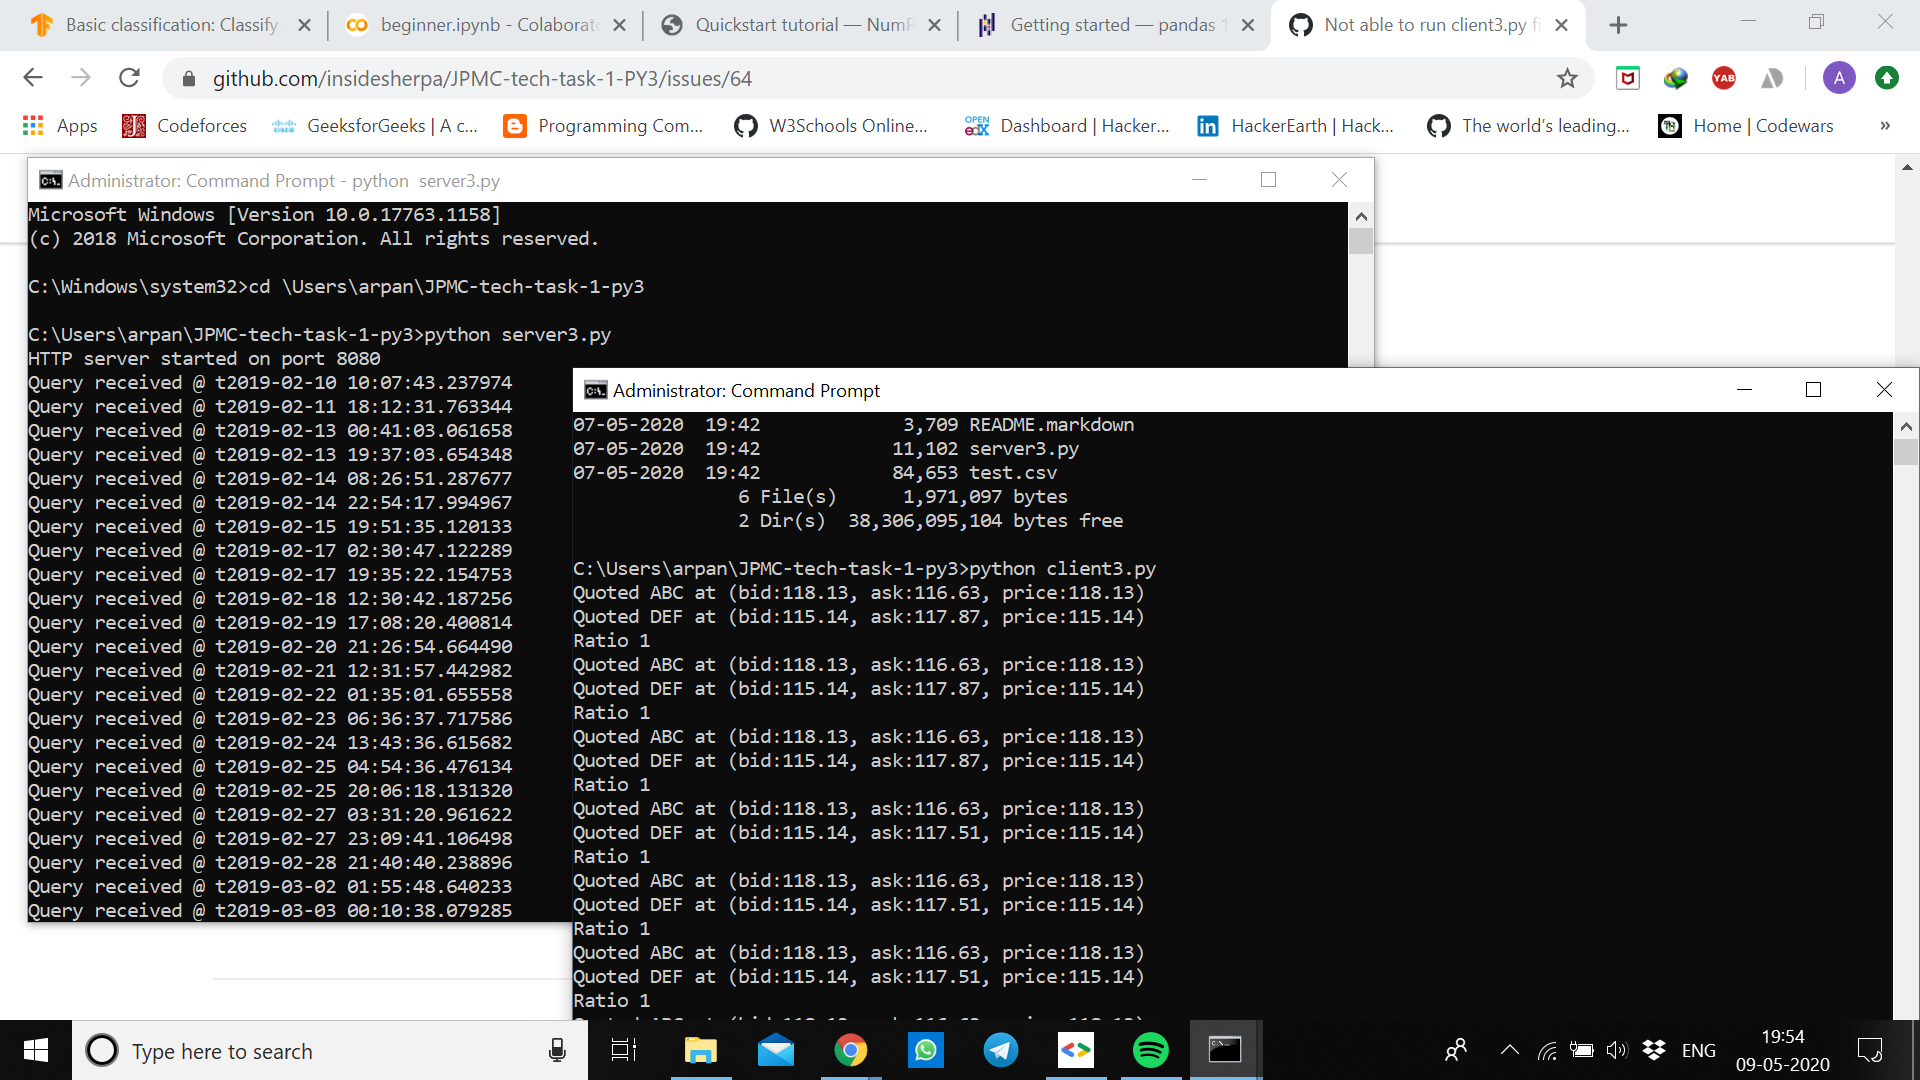
Task: Open the bookmarks overflow chevron menu
Action: click(1886, 126)
